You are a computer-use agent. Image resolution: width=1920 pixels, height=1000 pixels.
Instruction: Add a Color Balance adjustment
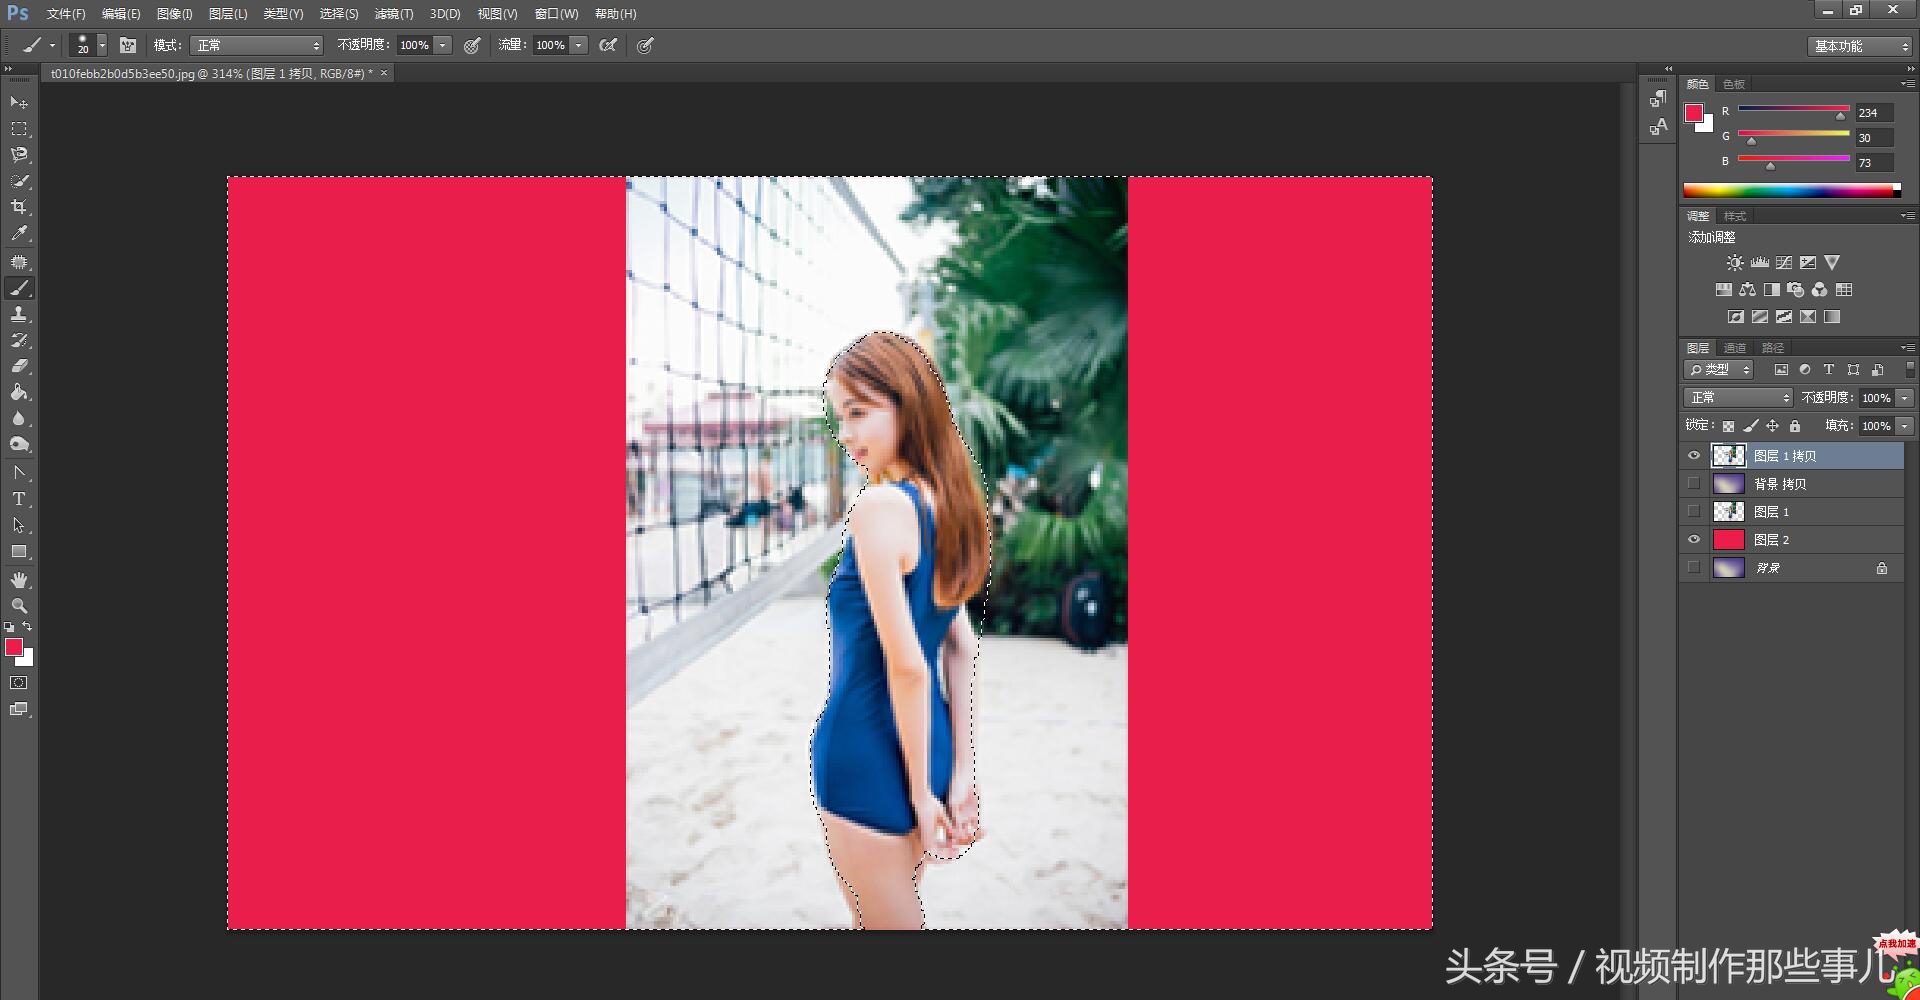[x=1747, y=290]
